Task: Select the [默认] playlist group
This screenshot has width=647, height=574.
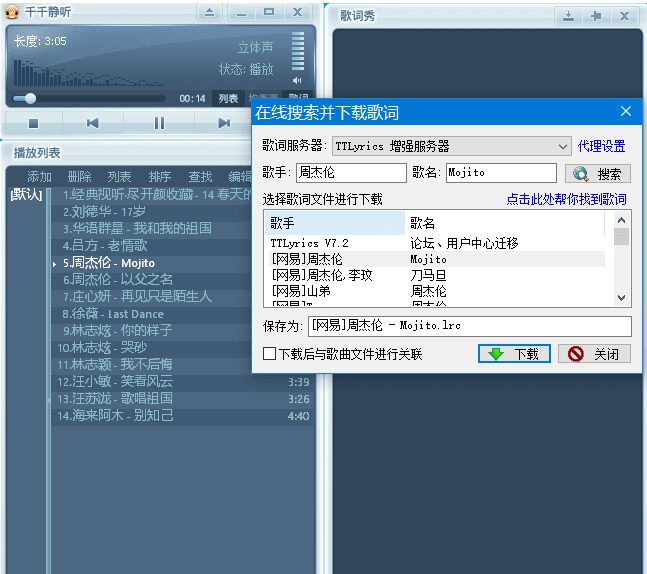Action: tap(26, 194)
